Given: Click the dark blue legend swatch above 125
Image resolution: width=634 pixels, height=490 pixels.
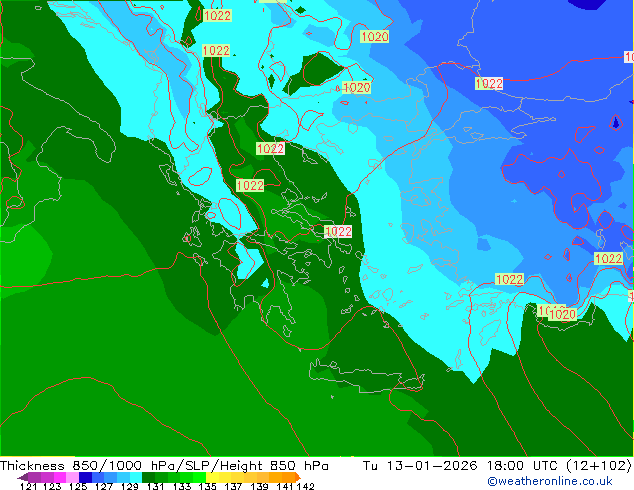Looking at the screenshot, I should pyautogui.click(x=85, y=477).
